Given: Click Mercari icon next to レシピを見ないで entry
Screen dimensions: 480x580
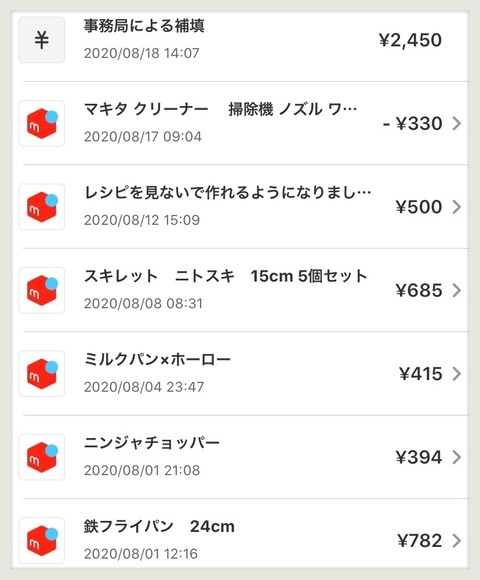Looking at the screenshot, I should (42, 207).
